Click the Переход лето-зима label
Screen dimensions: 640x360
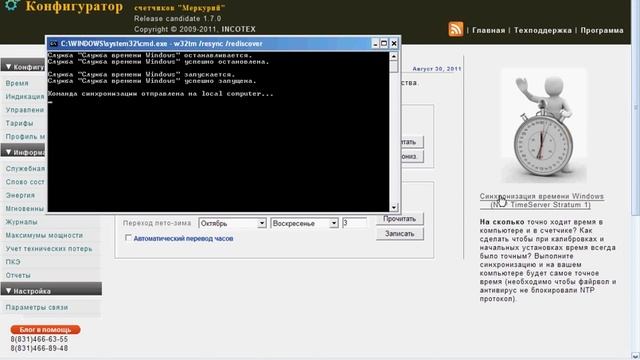[x=157, y=223]
